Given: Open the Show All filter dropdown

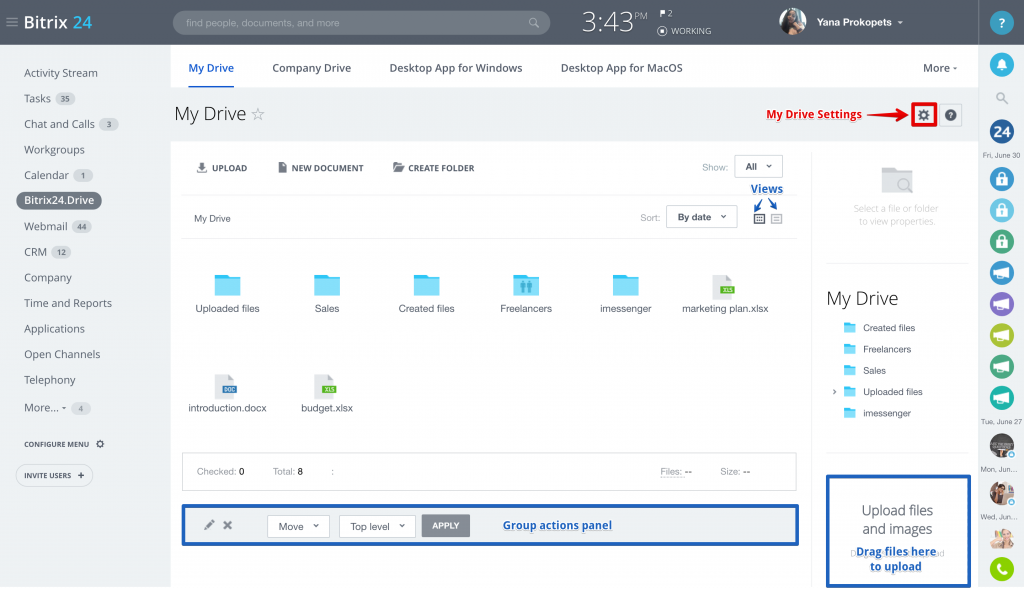Looking at the screenshot, I should 758,167.
